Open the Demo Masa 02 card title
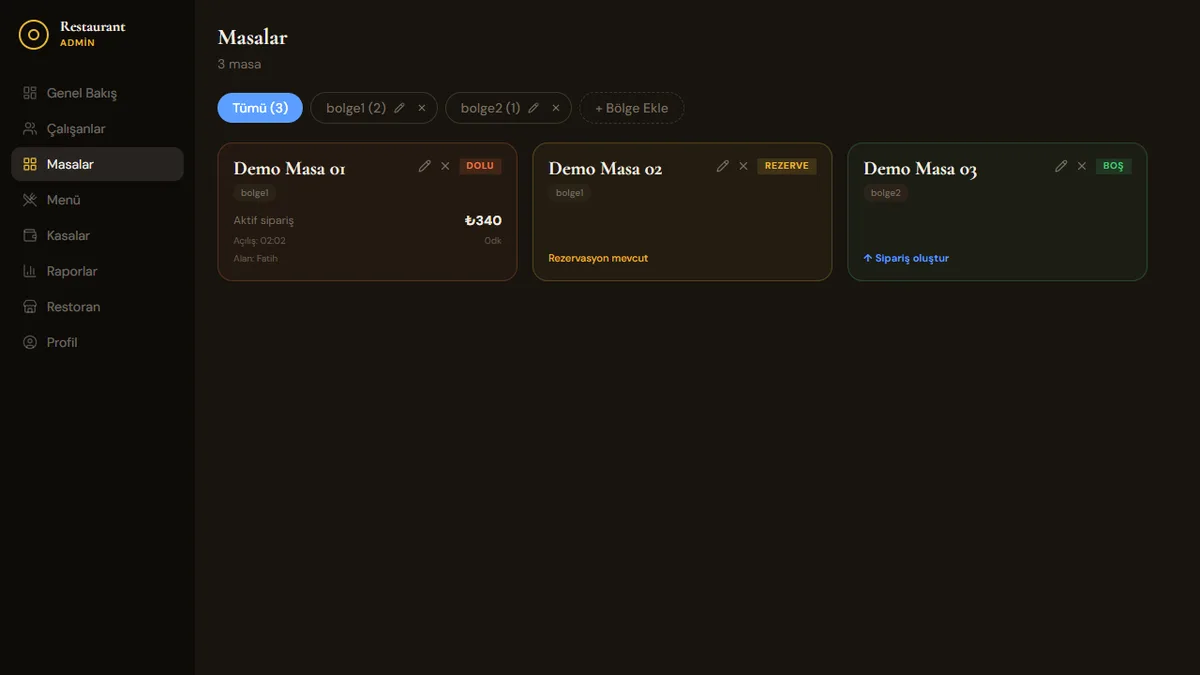Viewport: 1200px width, 675px height. (605, 169)
